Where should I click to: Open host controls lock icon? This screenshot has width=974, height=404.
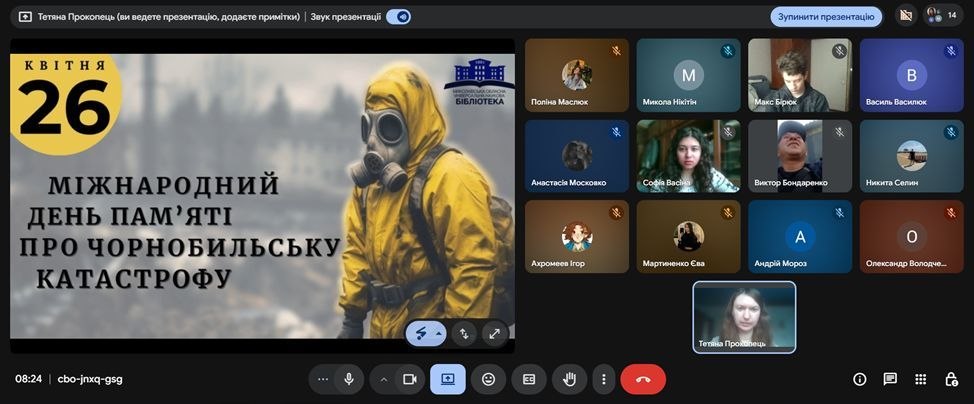tap(951, 379)
